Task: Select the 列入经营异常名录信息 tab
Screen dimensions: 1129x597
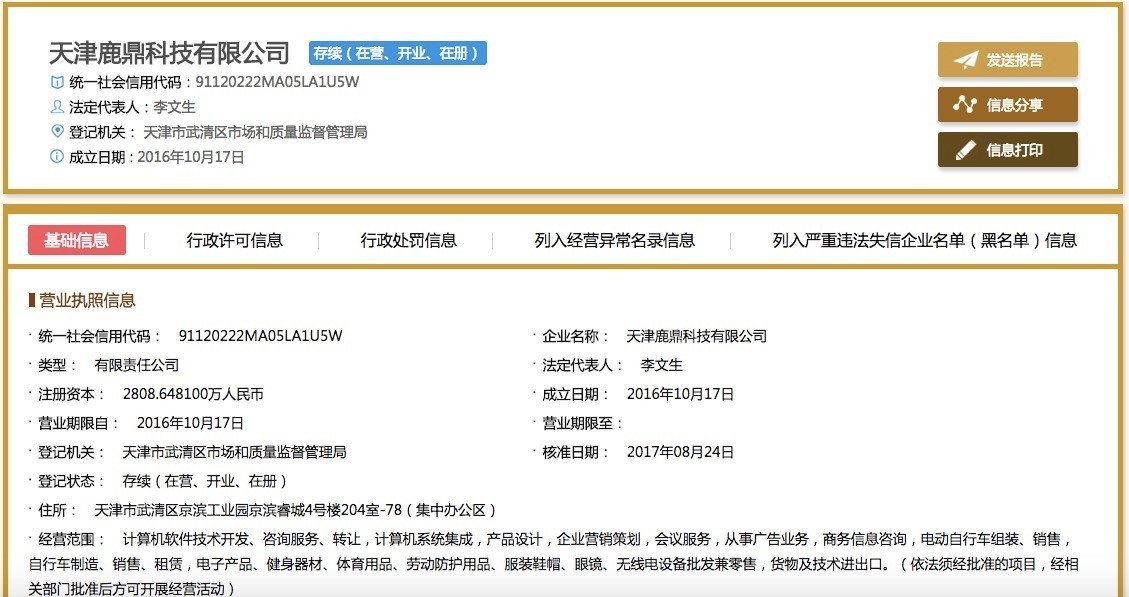Action: (x=615, y=240)
